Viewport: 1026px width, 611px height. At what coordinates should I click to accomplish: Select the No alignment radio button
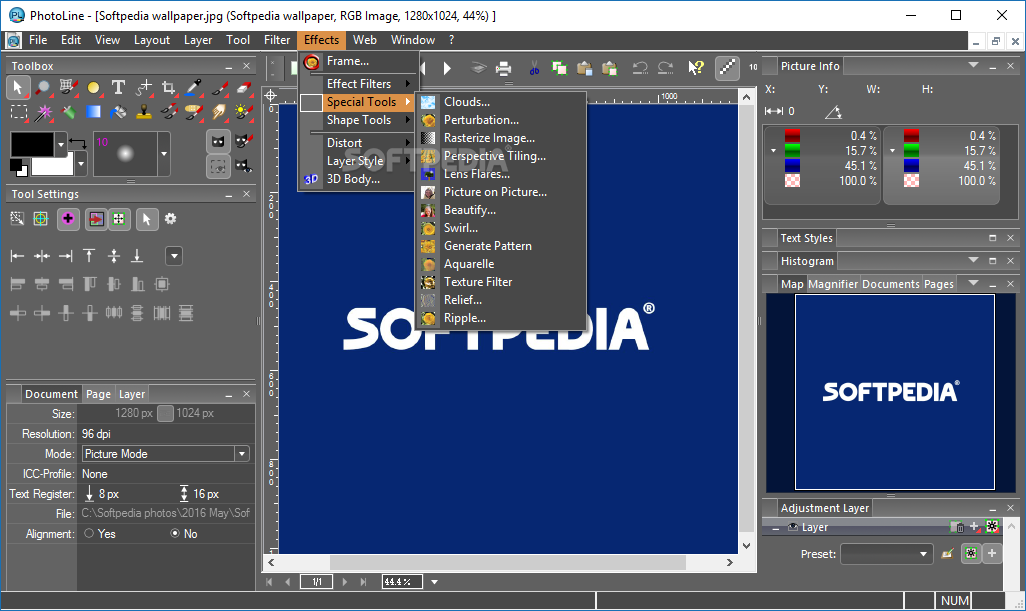[x=175, y=534]
